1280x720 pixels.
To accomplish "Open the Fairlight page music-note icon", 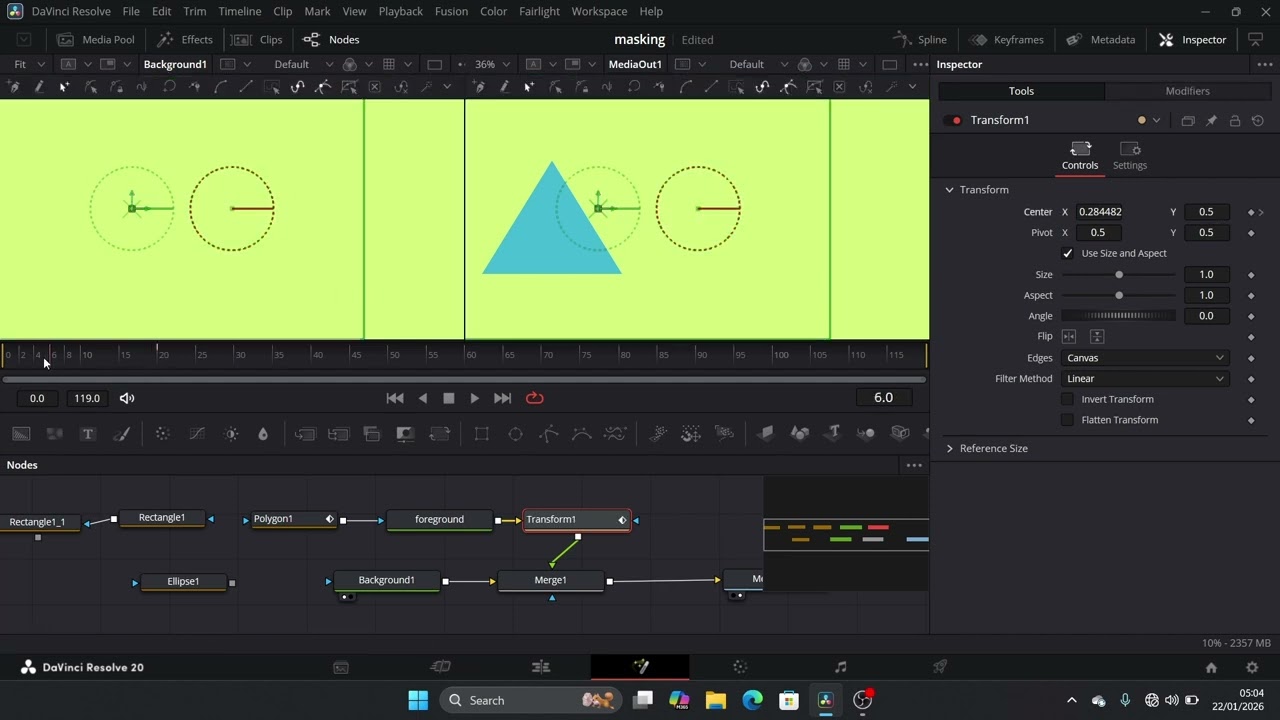I will (840, 667).
